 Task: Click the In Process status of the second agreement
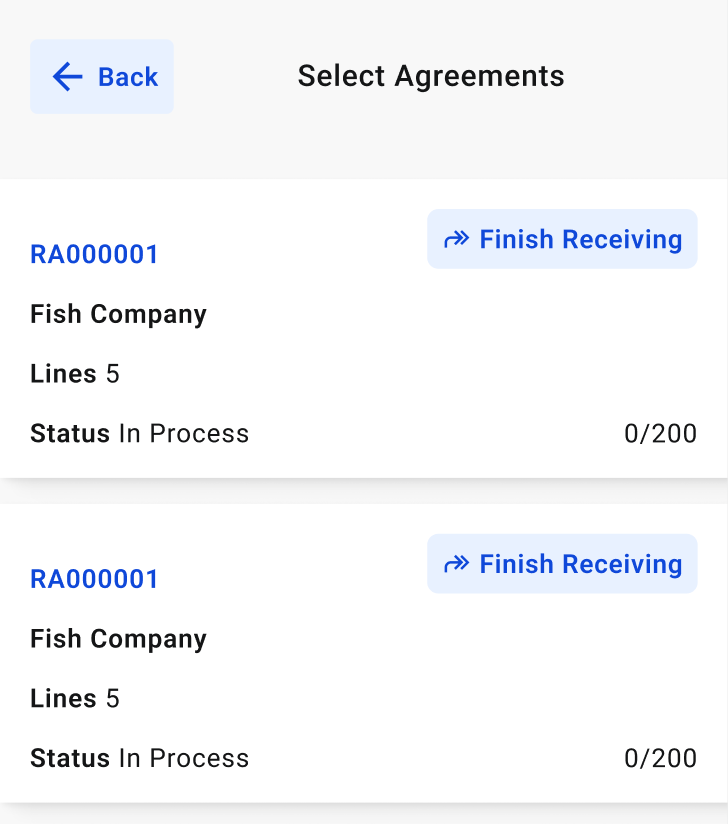(x=184, y=759)
